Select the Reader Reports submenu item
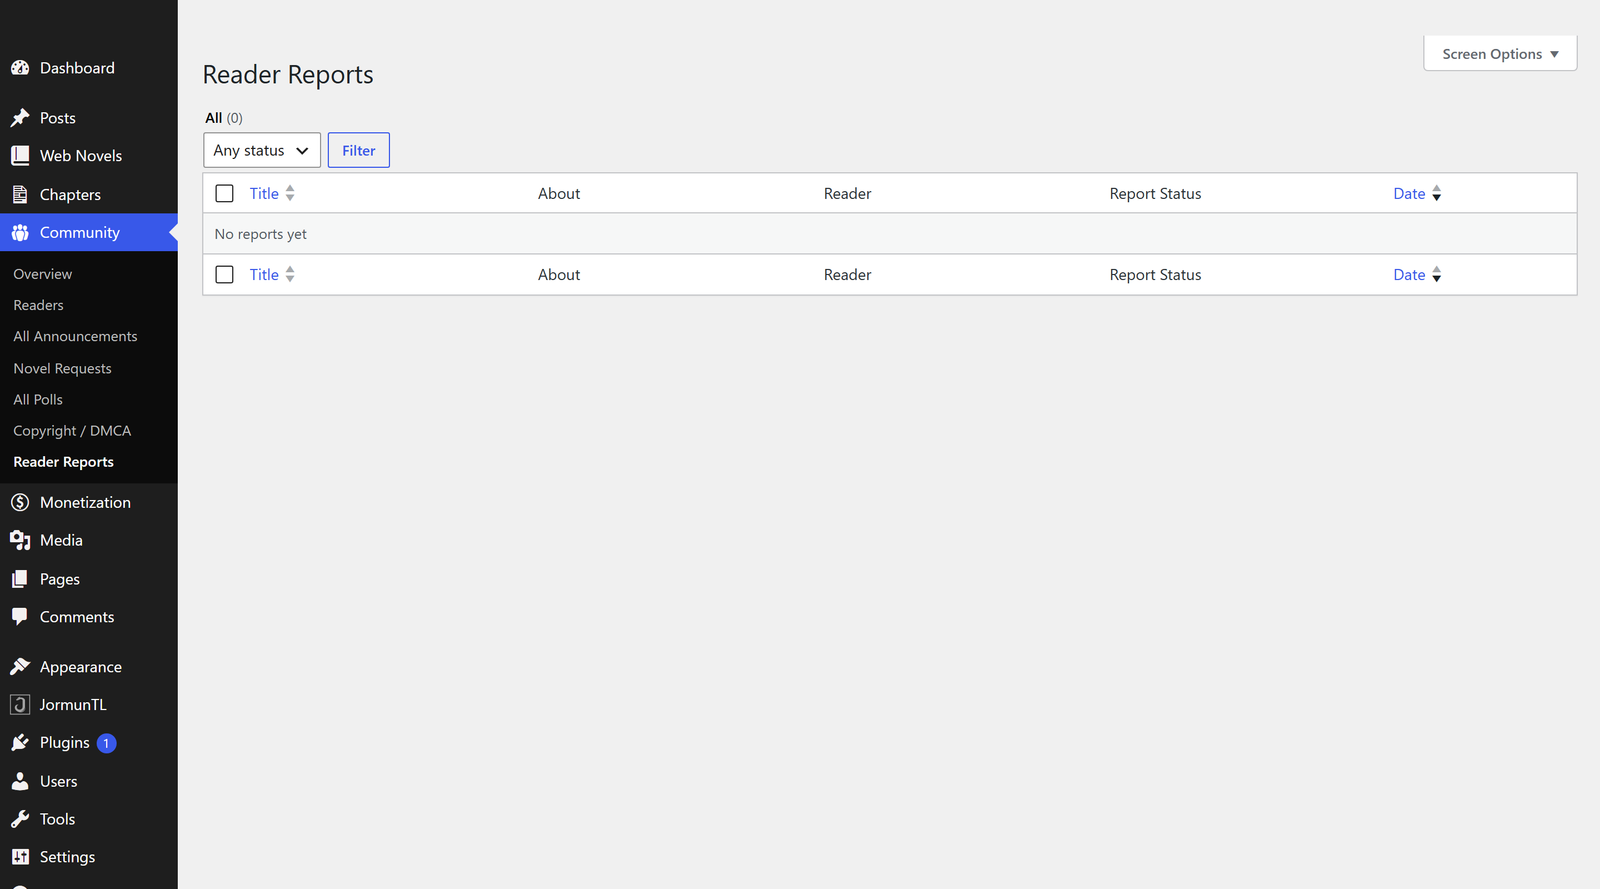The image size is (1600, 889). click(x=64, y=462)
